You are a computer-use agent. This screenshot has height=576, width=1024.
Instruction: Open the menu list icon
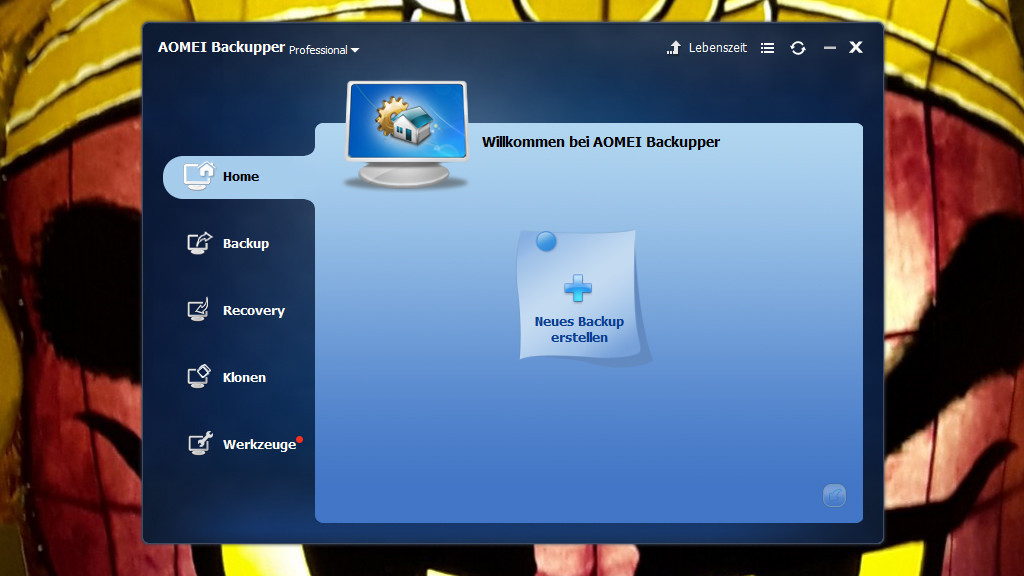[767, 48]
